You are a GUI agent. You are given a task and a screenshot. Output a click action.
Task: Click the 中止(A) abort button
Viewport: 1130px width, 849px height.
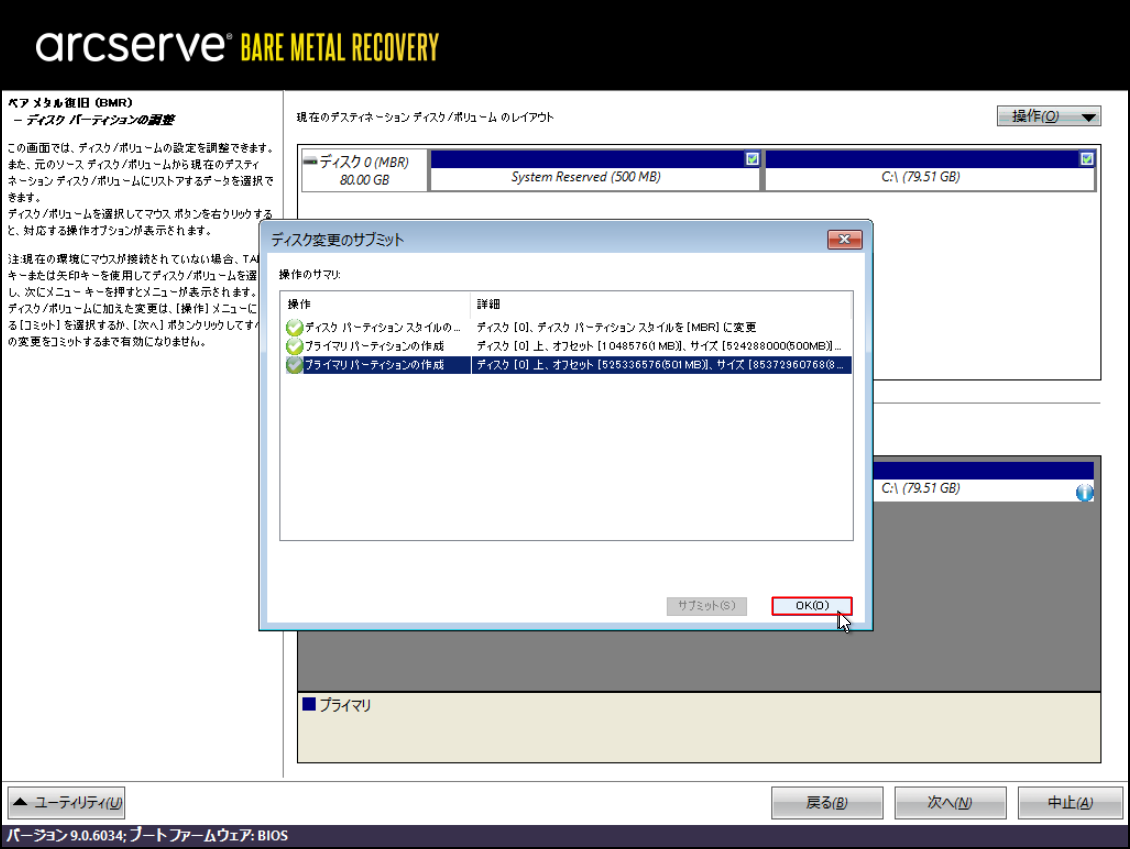[1069, 803]
